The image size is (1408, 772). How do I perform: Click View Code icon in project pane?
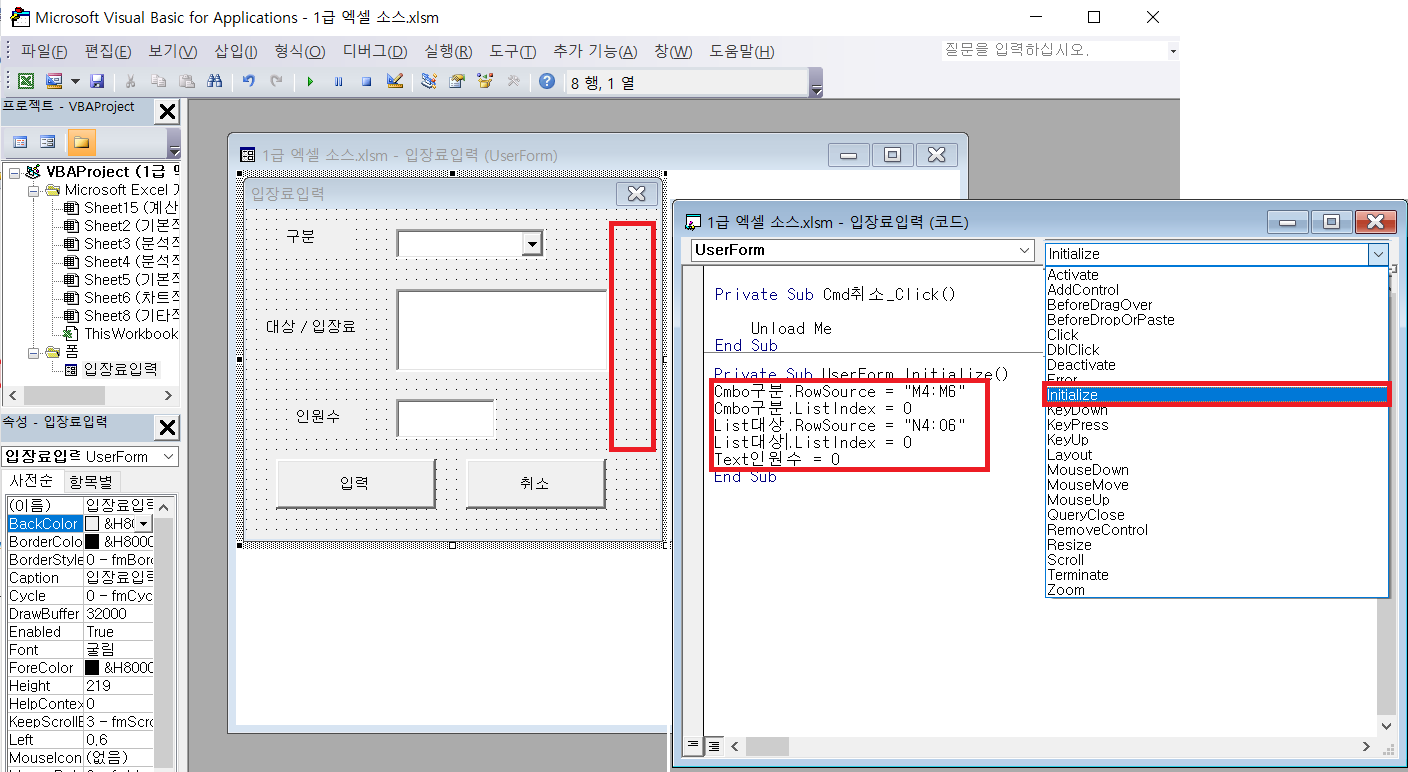(x=20, y=142)
